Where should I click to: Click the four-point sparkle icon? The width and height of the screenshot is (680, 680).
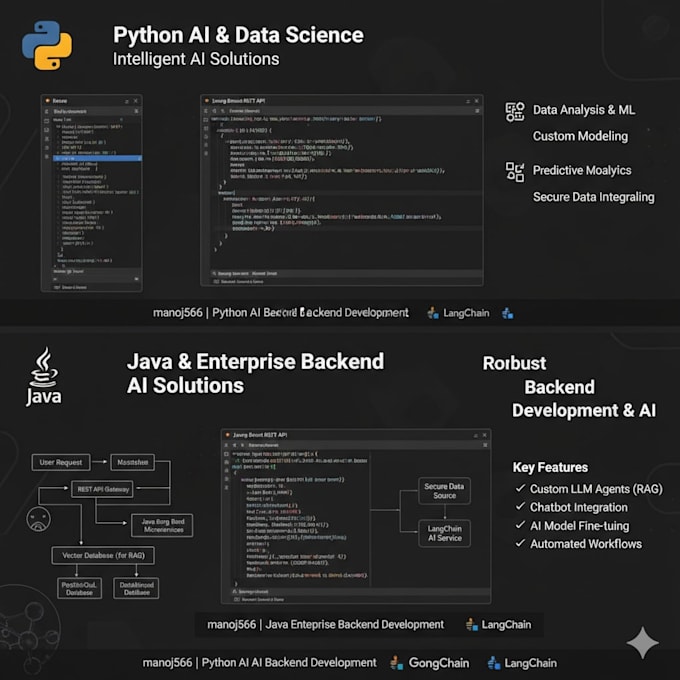click(x=643, y=642)
